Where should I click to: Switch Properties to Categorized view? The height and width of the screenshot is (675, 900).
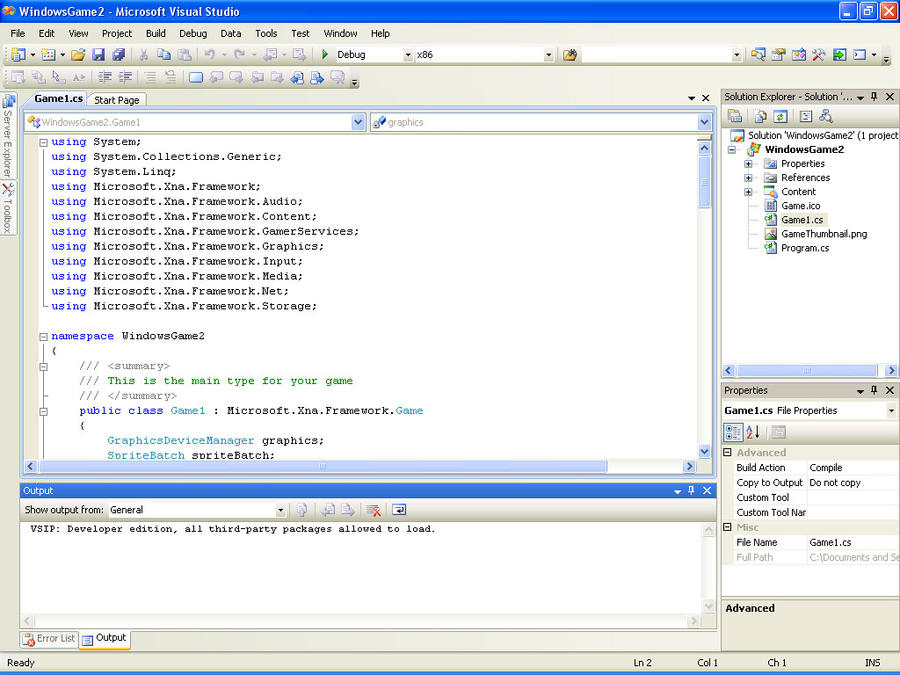733,432
